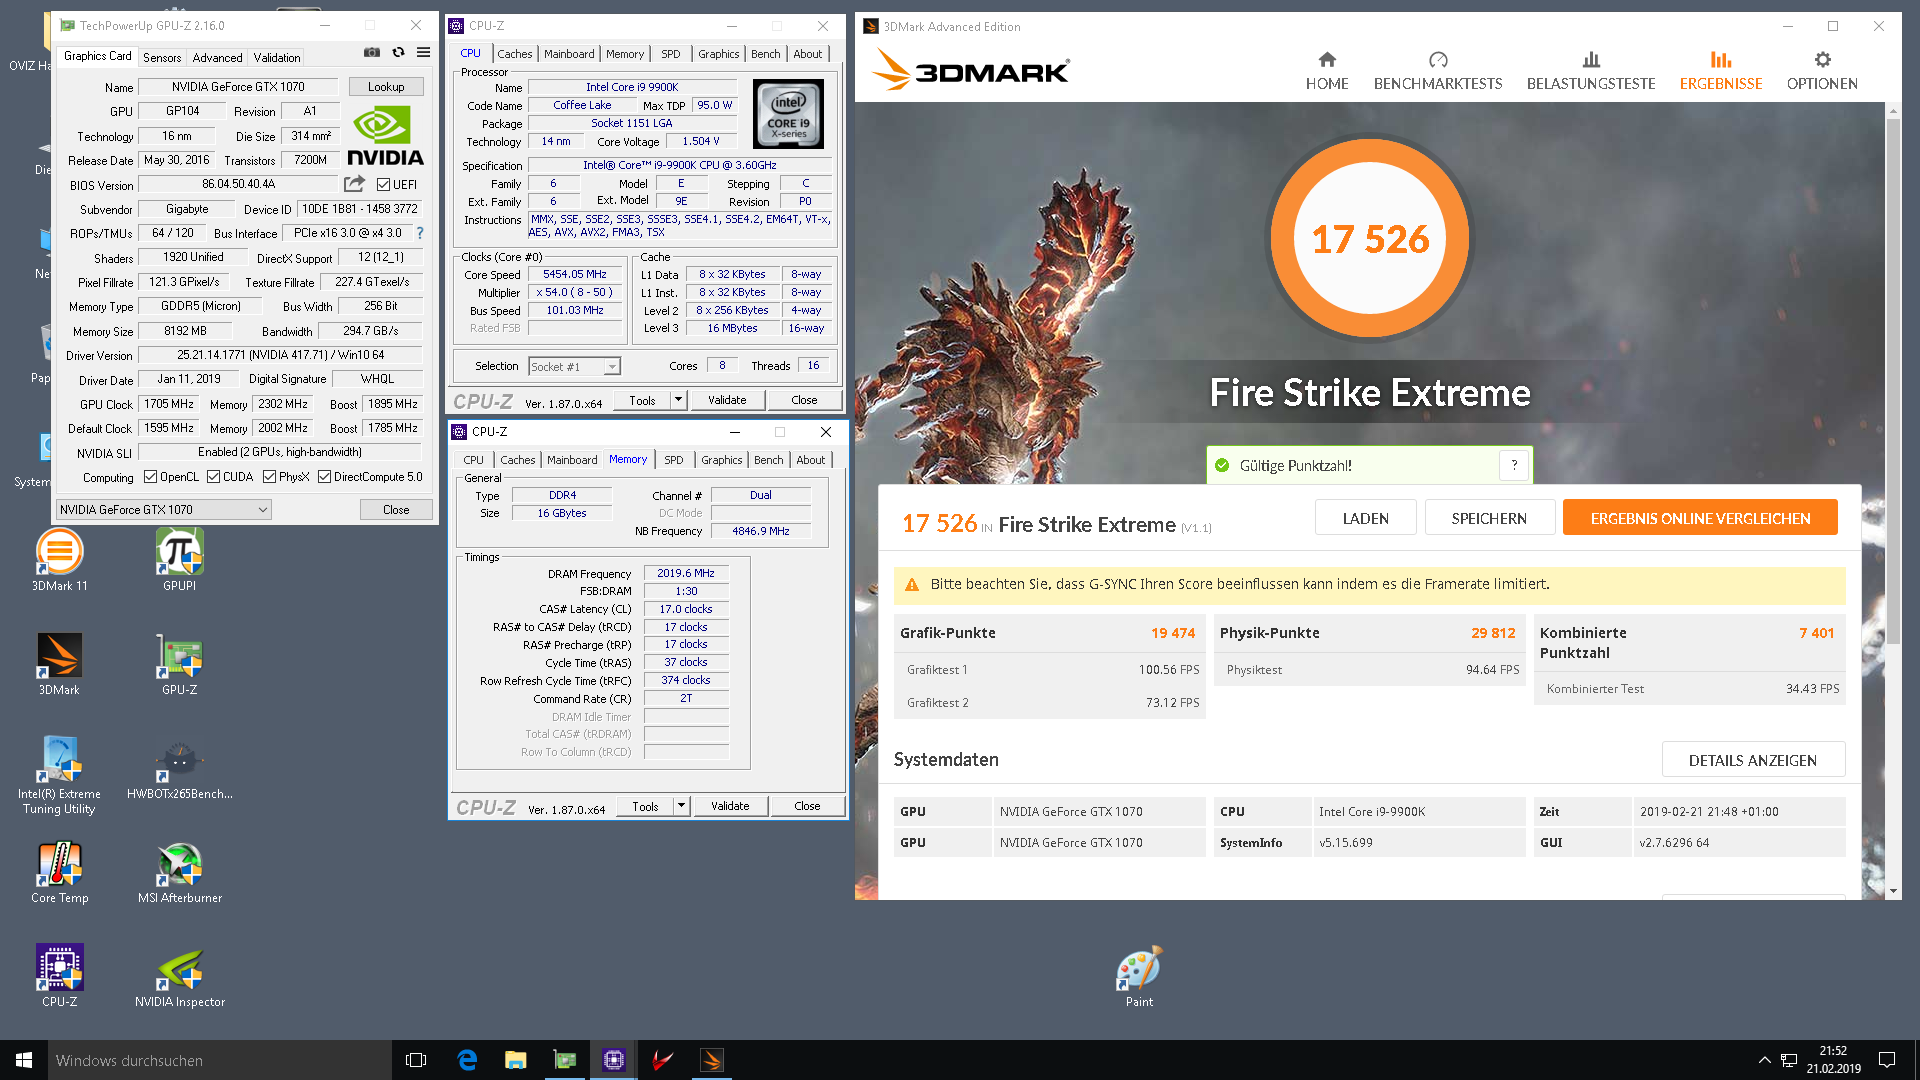This screenshot has height=1080, width=1920.
Task: Open the 3DMark 11 desktop shortcut
Action: coord(60,561)
